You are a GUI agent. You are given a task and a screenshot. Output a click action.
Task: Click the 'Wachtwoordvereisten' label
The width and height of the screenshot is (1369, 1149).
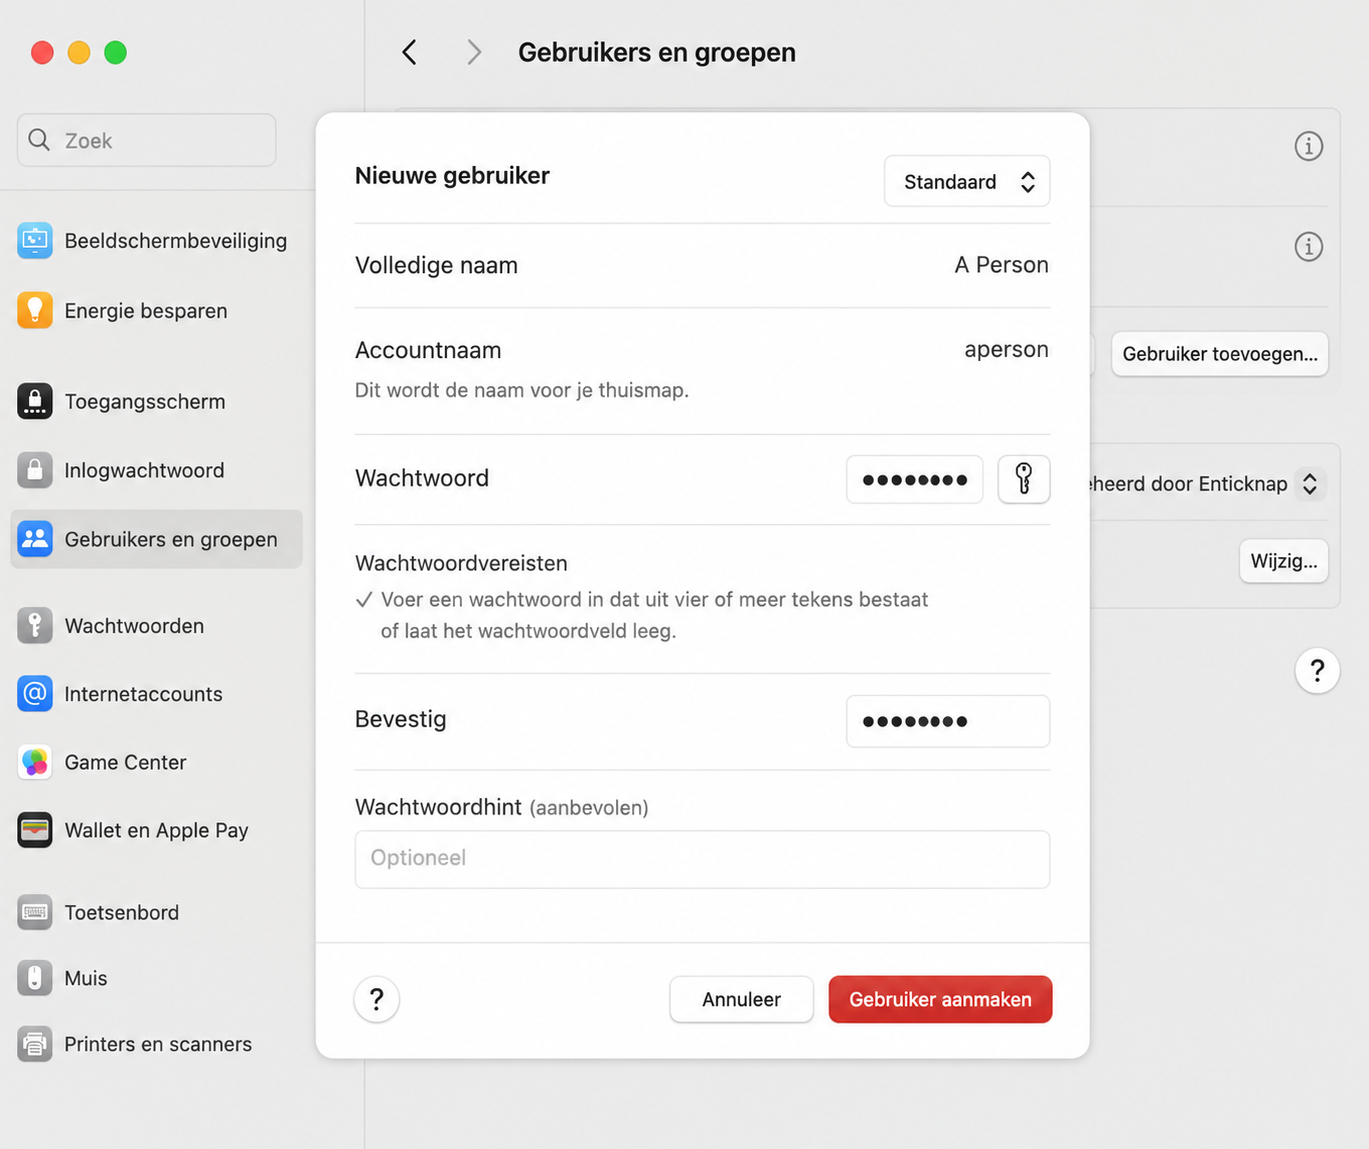[x=461, y=563]
